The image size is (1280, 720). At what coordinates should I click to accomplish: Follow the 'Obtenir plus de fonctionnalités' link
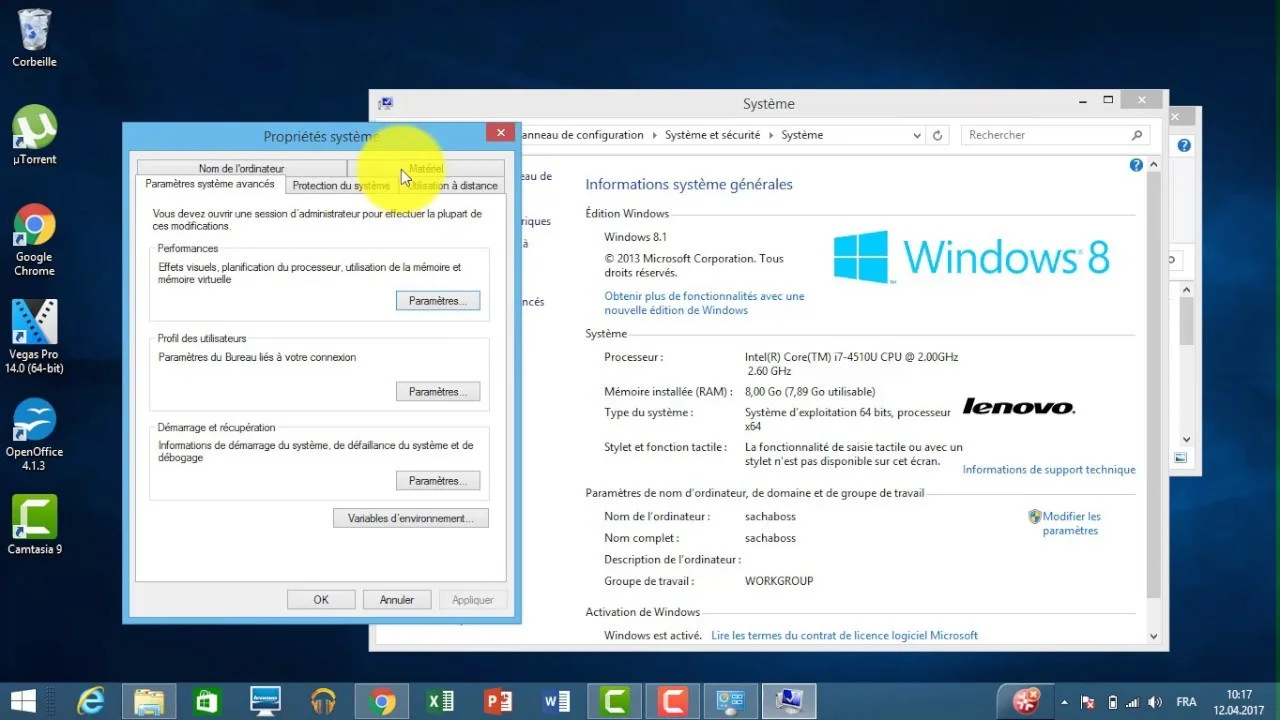[x=704, y=303]
